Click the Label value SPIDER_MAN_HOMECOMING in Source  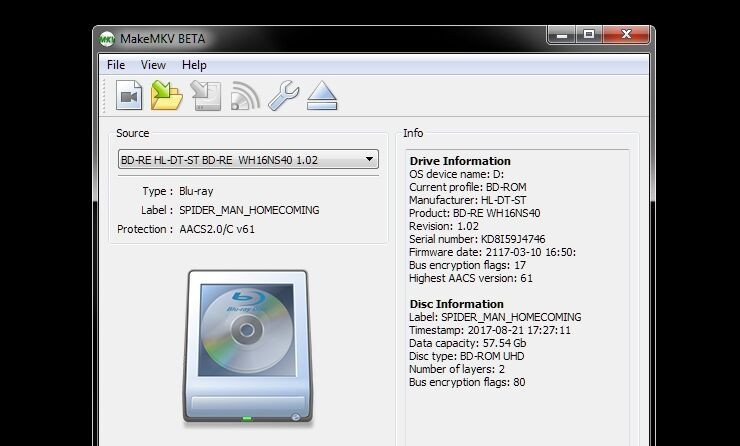[249, 210]
